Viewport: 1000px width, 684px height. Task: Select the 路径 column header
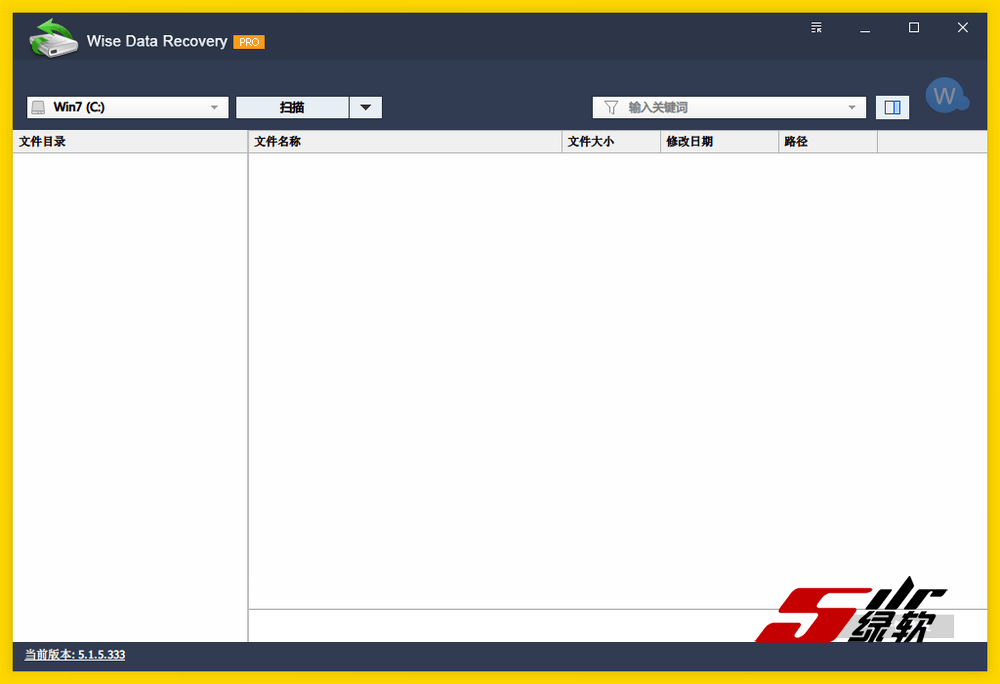(827, 142)
